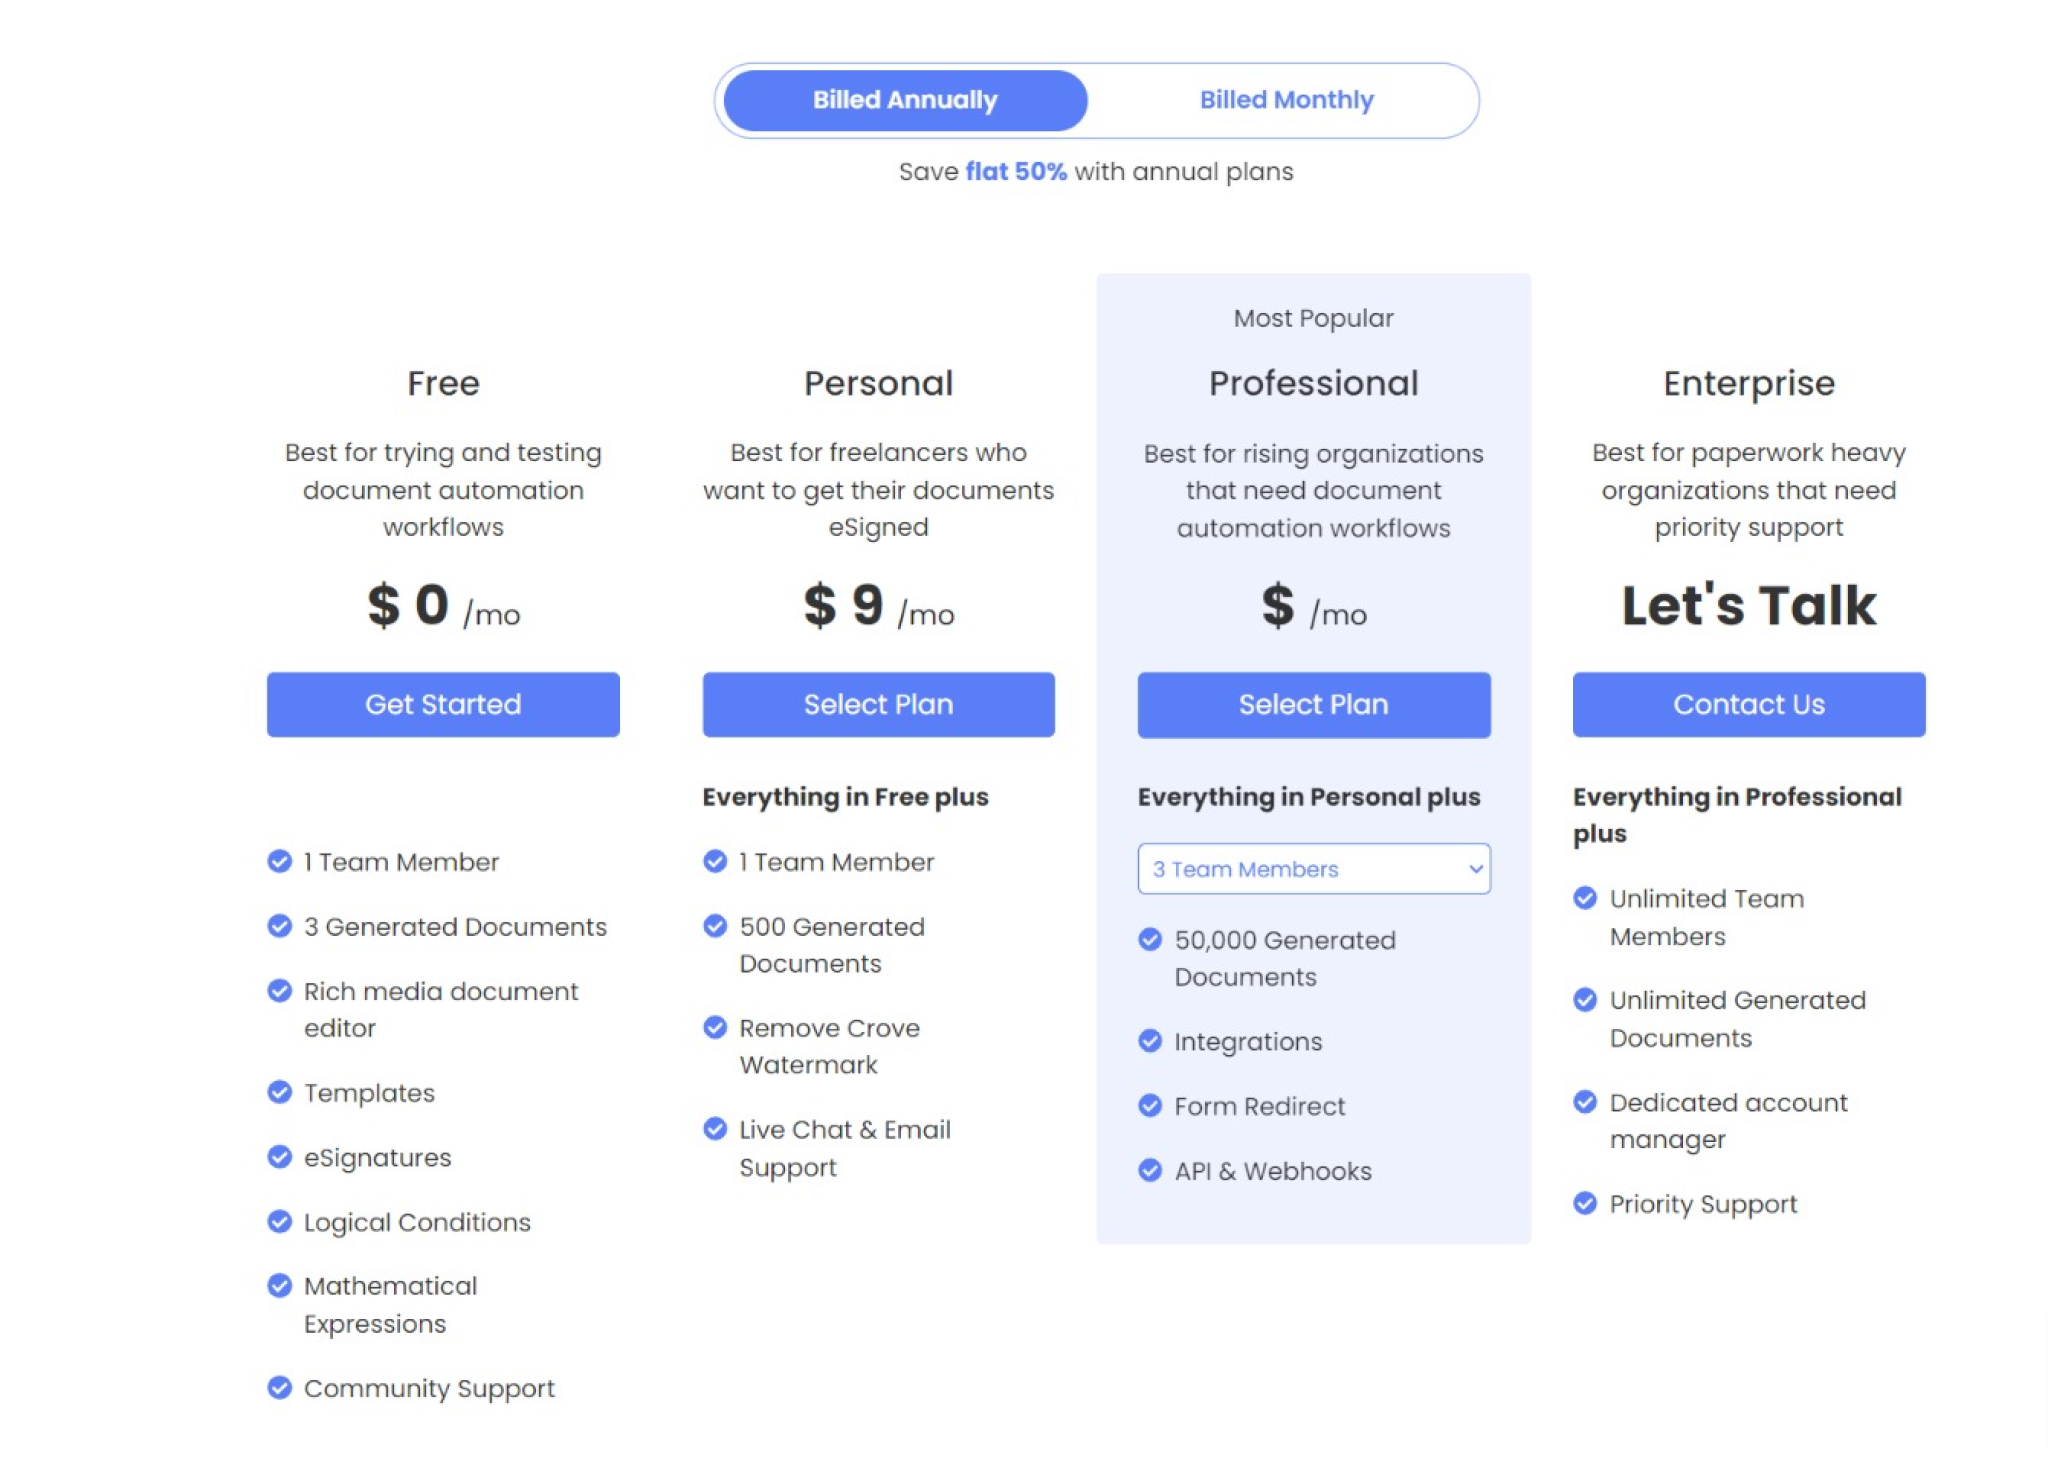Click checkmark icon next to API & Webhooks
This screenshot has height=1458, width=2048.
pos(1150,1170)
